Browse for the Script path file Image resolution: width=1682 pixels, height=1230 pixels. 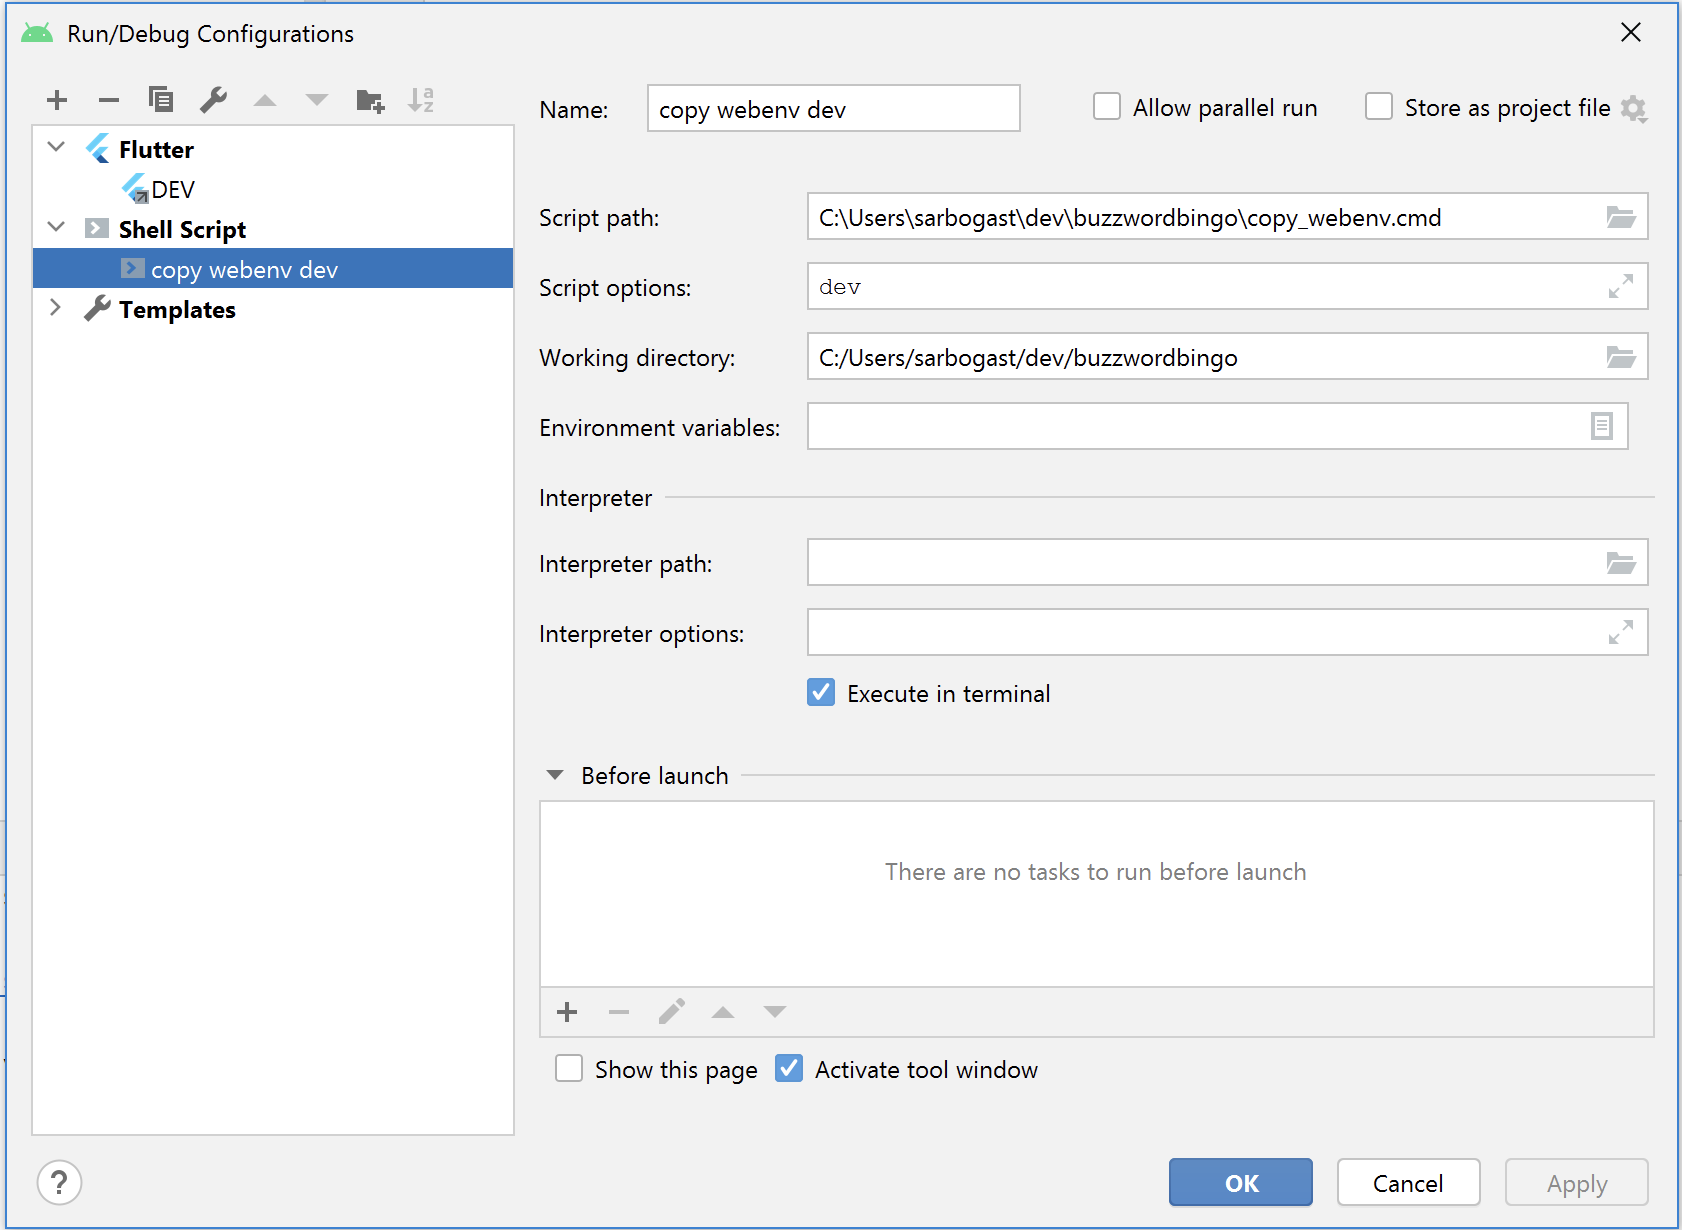click(1621, 217)
